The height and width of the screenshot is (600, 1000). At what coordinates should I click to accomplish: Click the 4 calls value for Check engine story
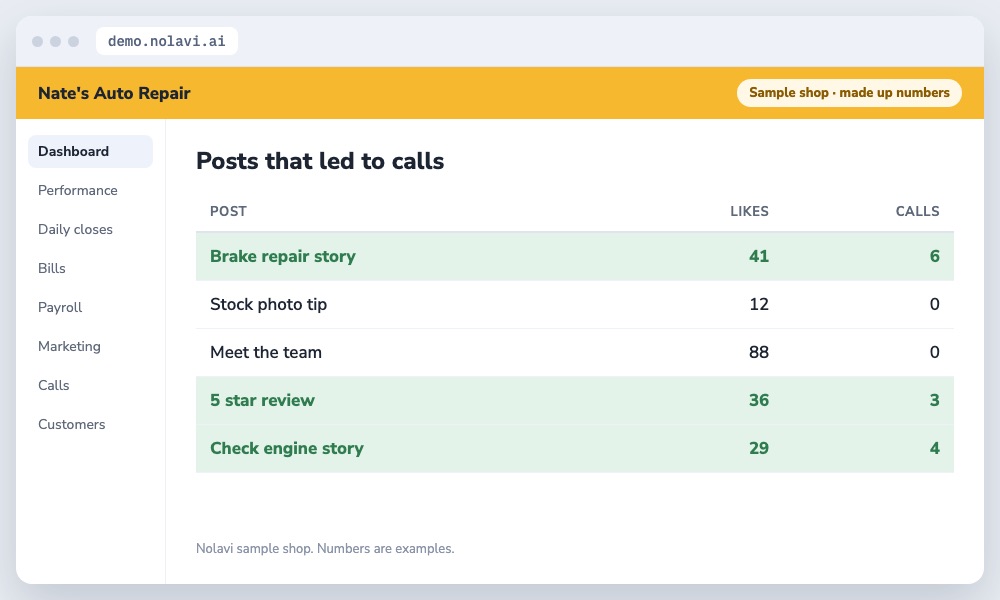coord(934,448)
